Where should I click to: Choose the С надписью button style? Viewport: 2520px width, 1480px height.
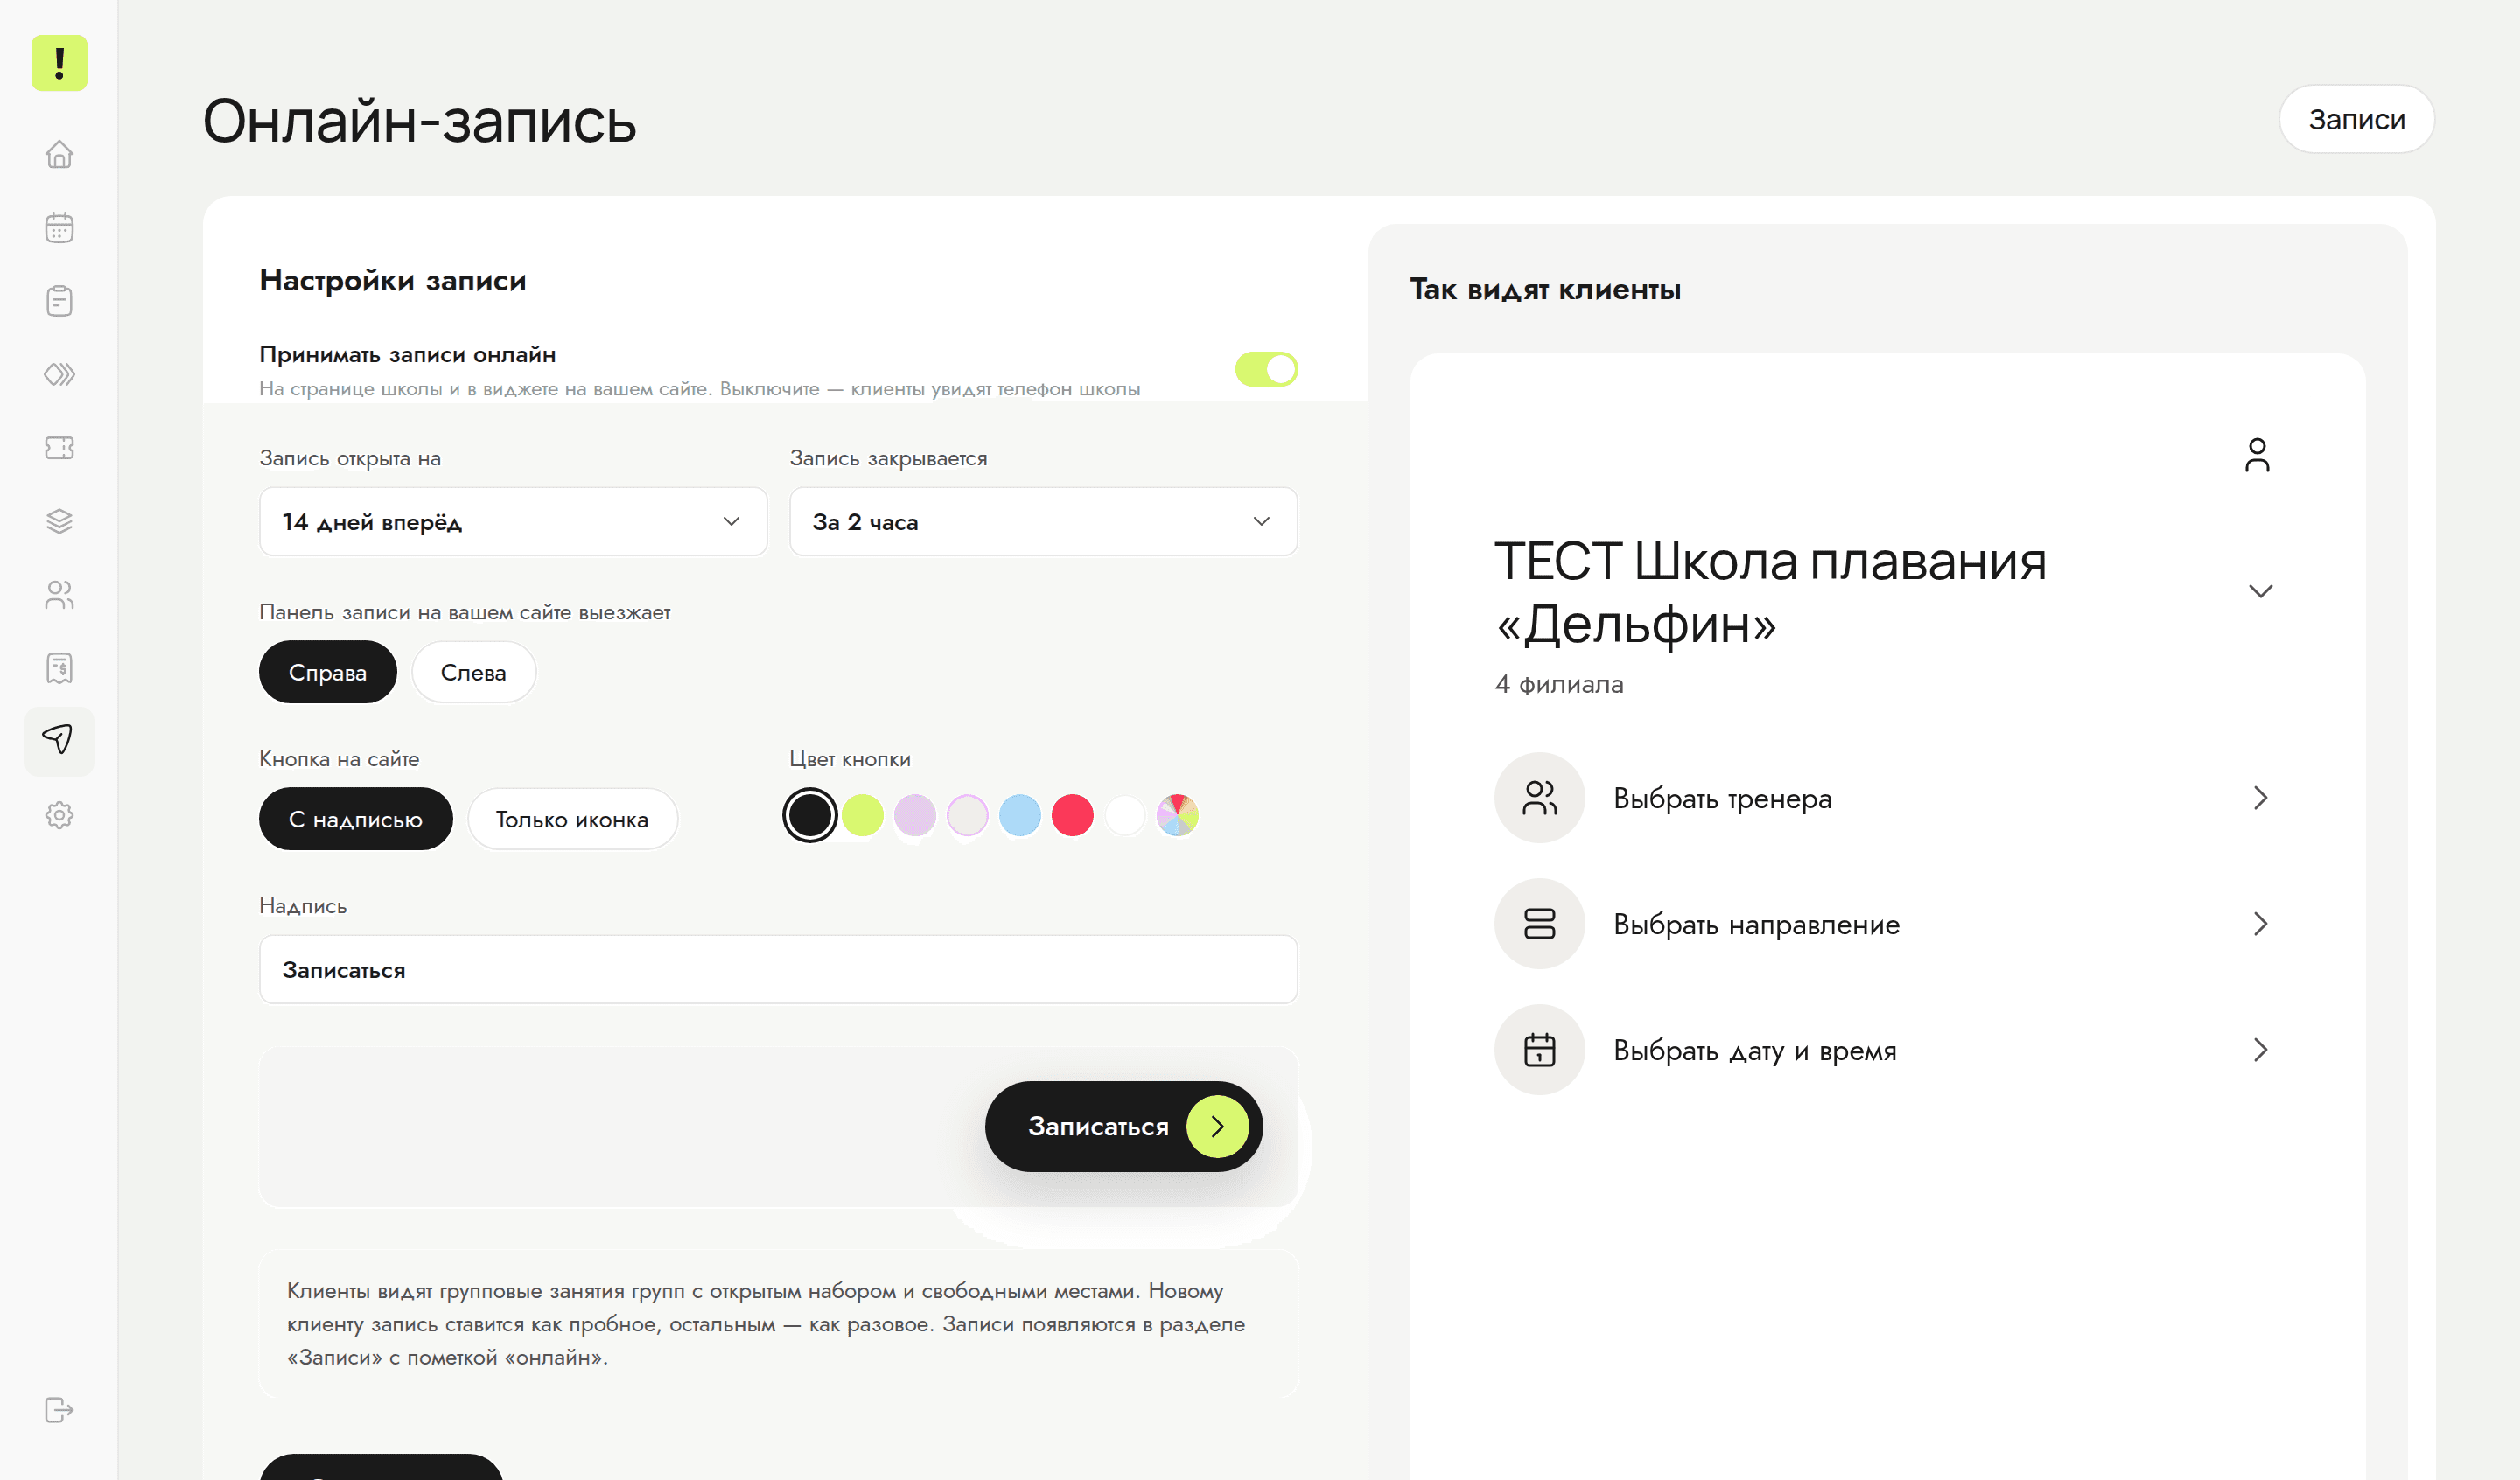(x=355, y=819)
